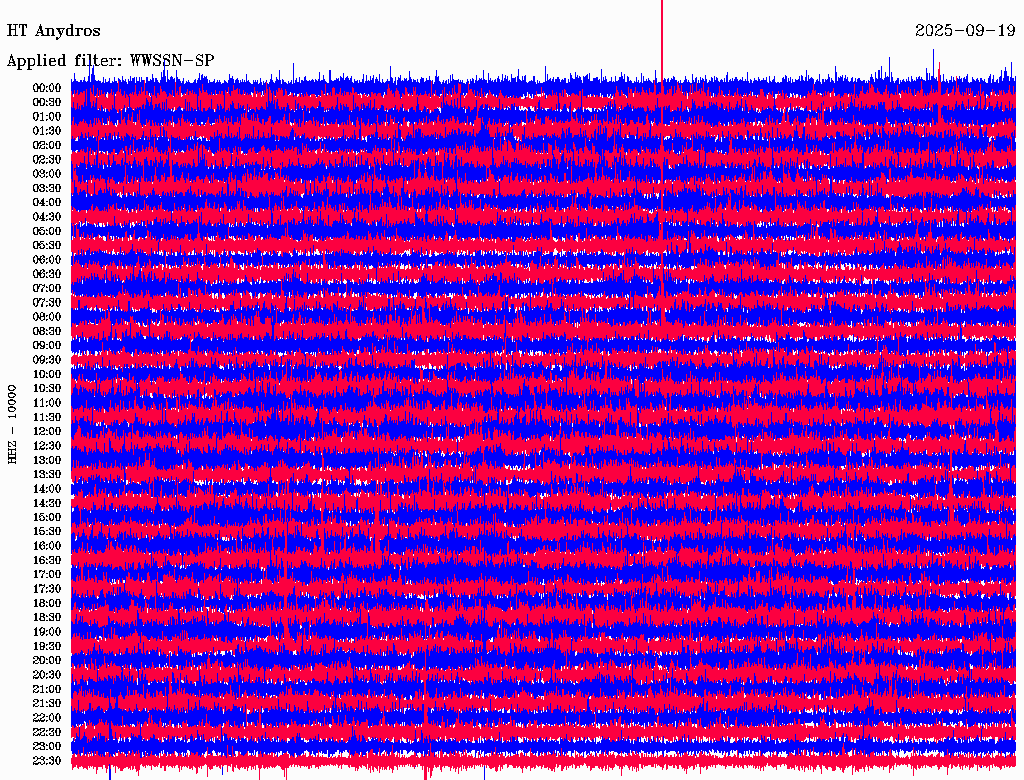This screenshot has height=780, width=1024.
Task: Select the 16:00 time label
Action: point(47,545)
